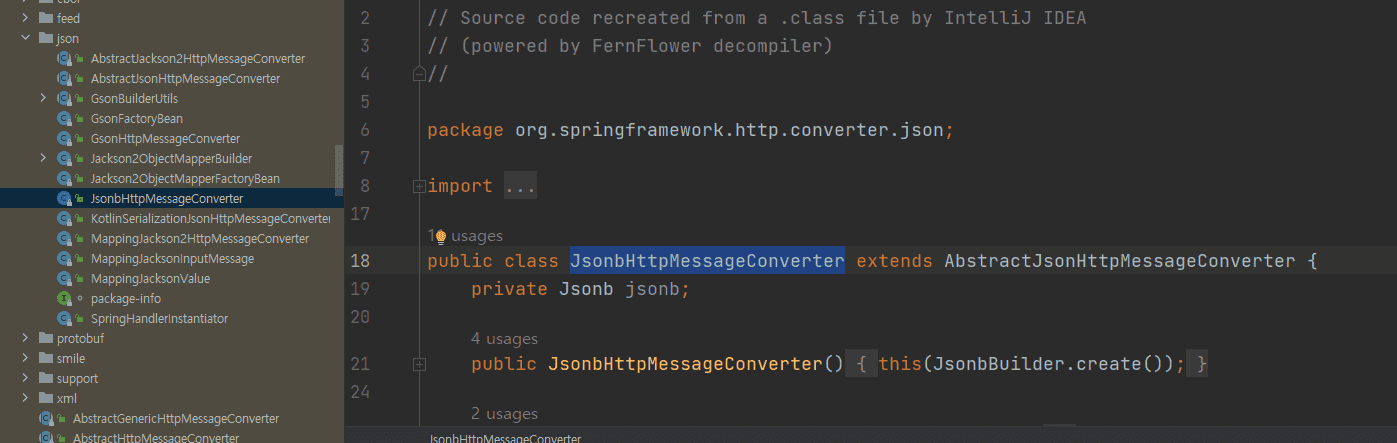Click the lightbulb intention icon in editor
1397x443 pixels.
point(440,237)
